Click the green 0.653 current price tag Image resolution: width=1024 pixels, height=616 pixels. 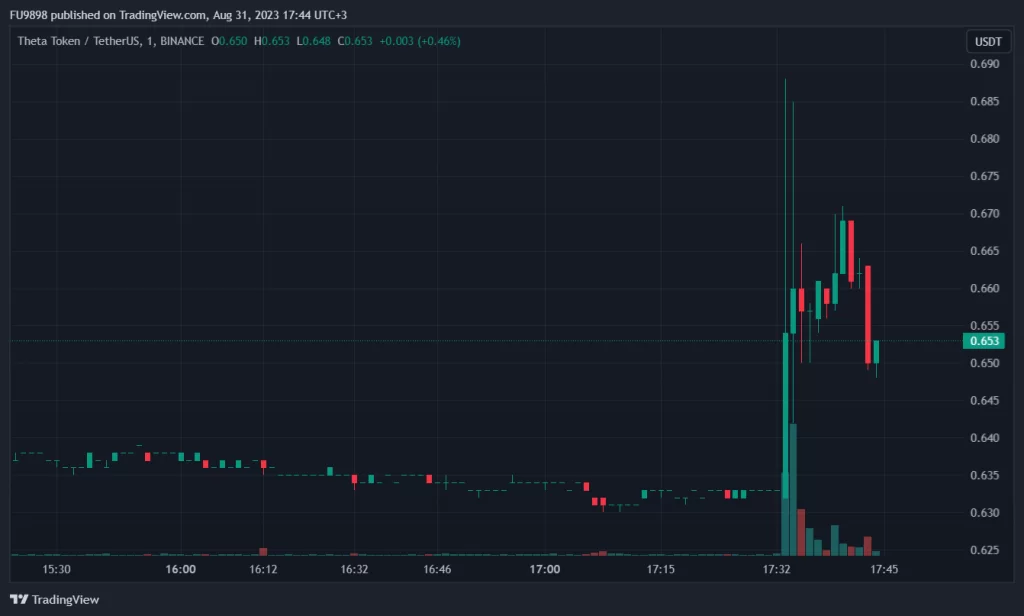pyautogui.click(x=985, y=341)
